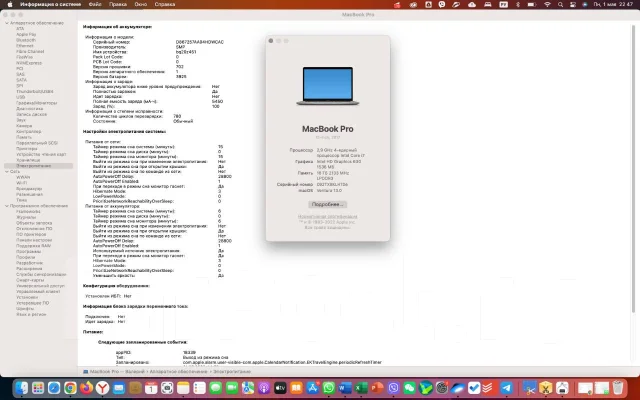The width and height of the screenshot is (640, 400).
Task: Open PowerPoint in the Dock
Action: [377, 387]
